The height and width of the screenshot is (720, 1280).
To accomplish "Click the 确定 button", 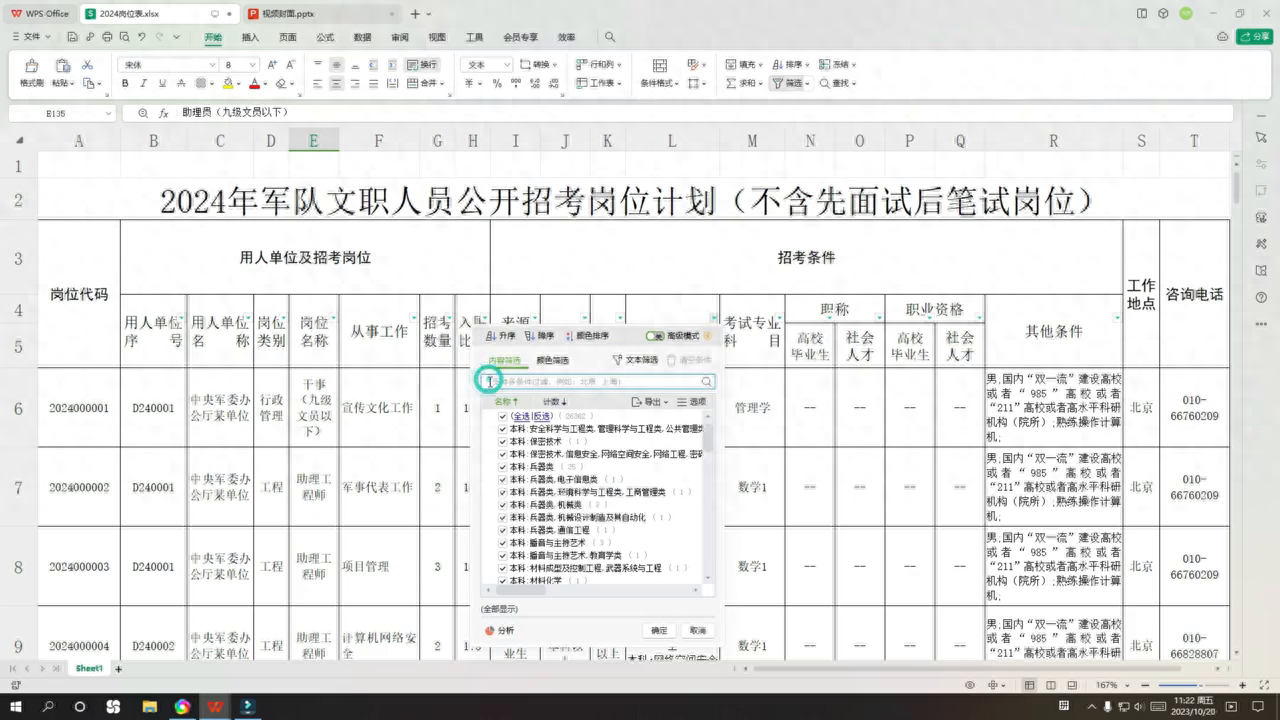I will (659, 631).
